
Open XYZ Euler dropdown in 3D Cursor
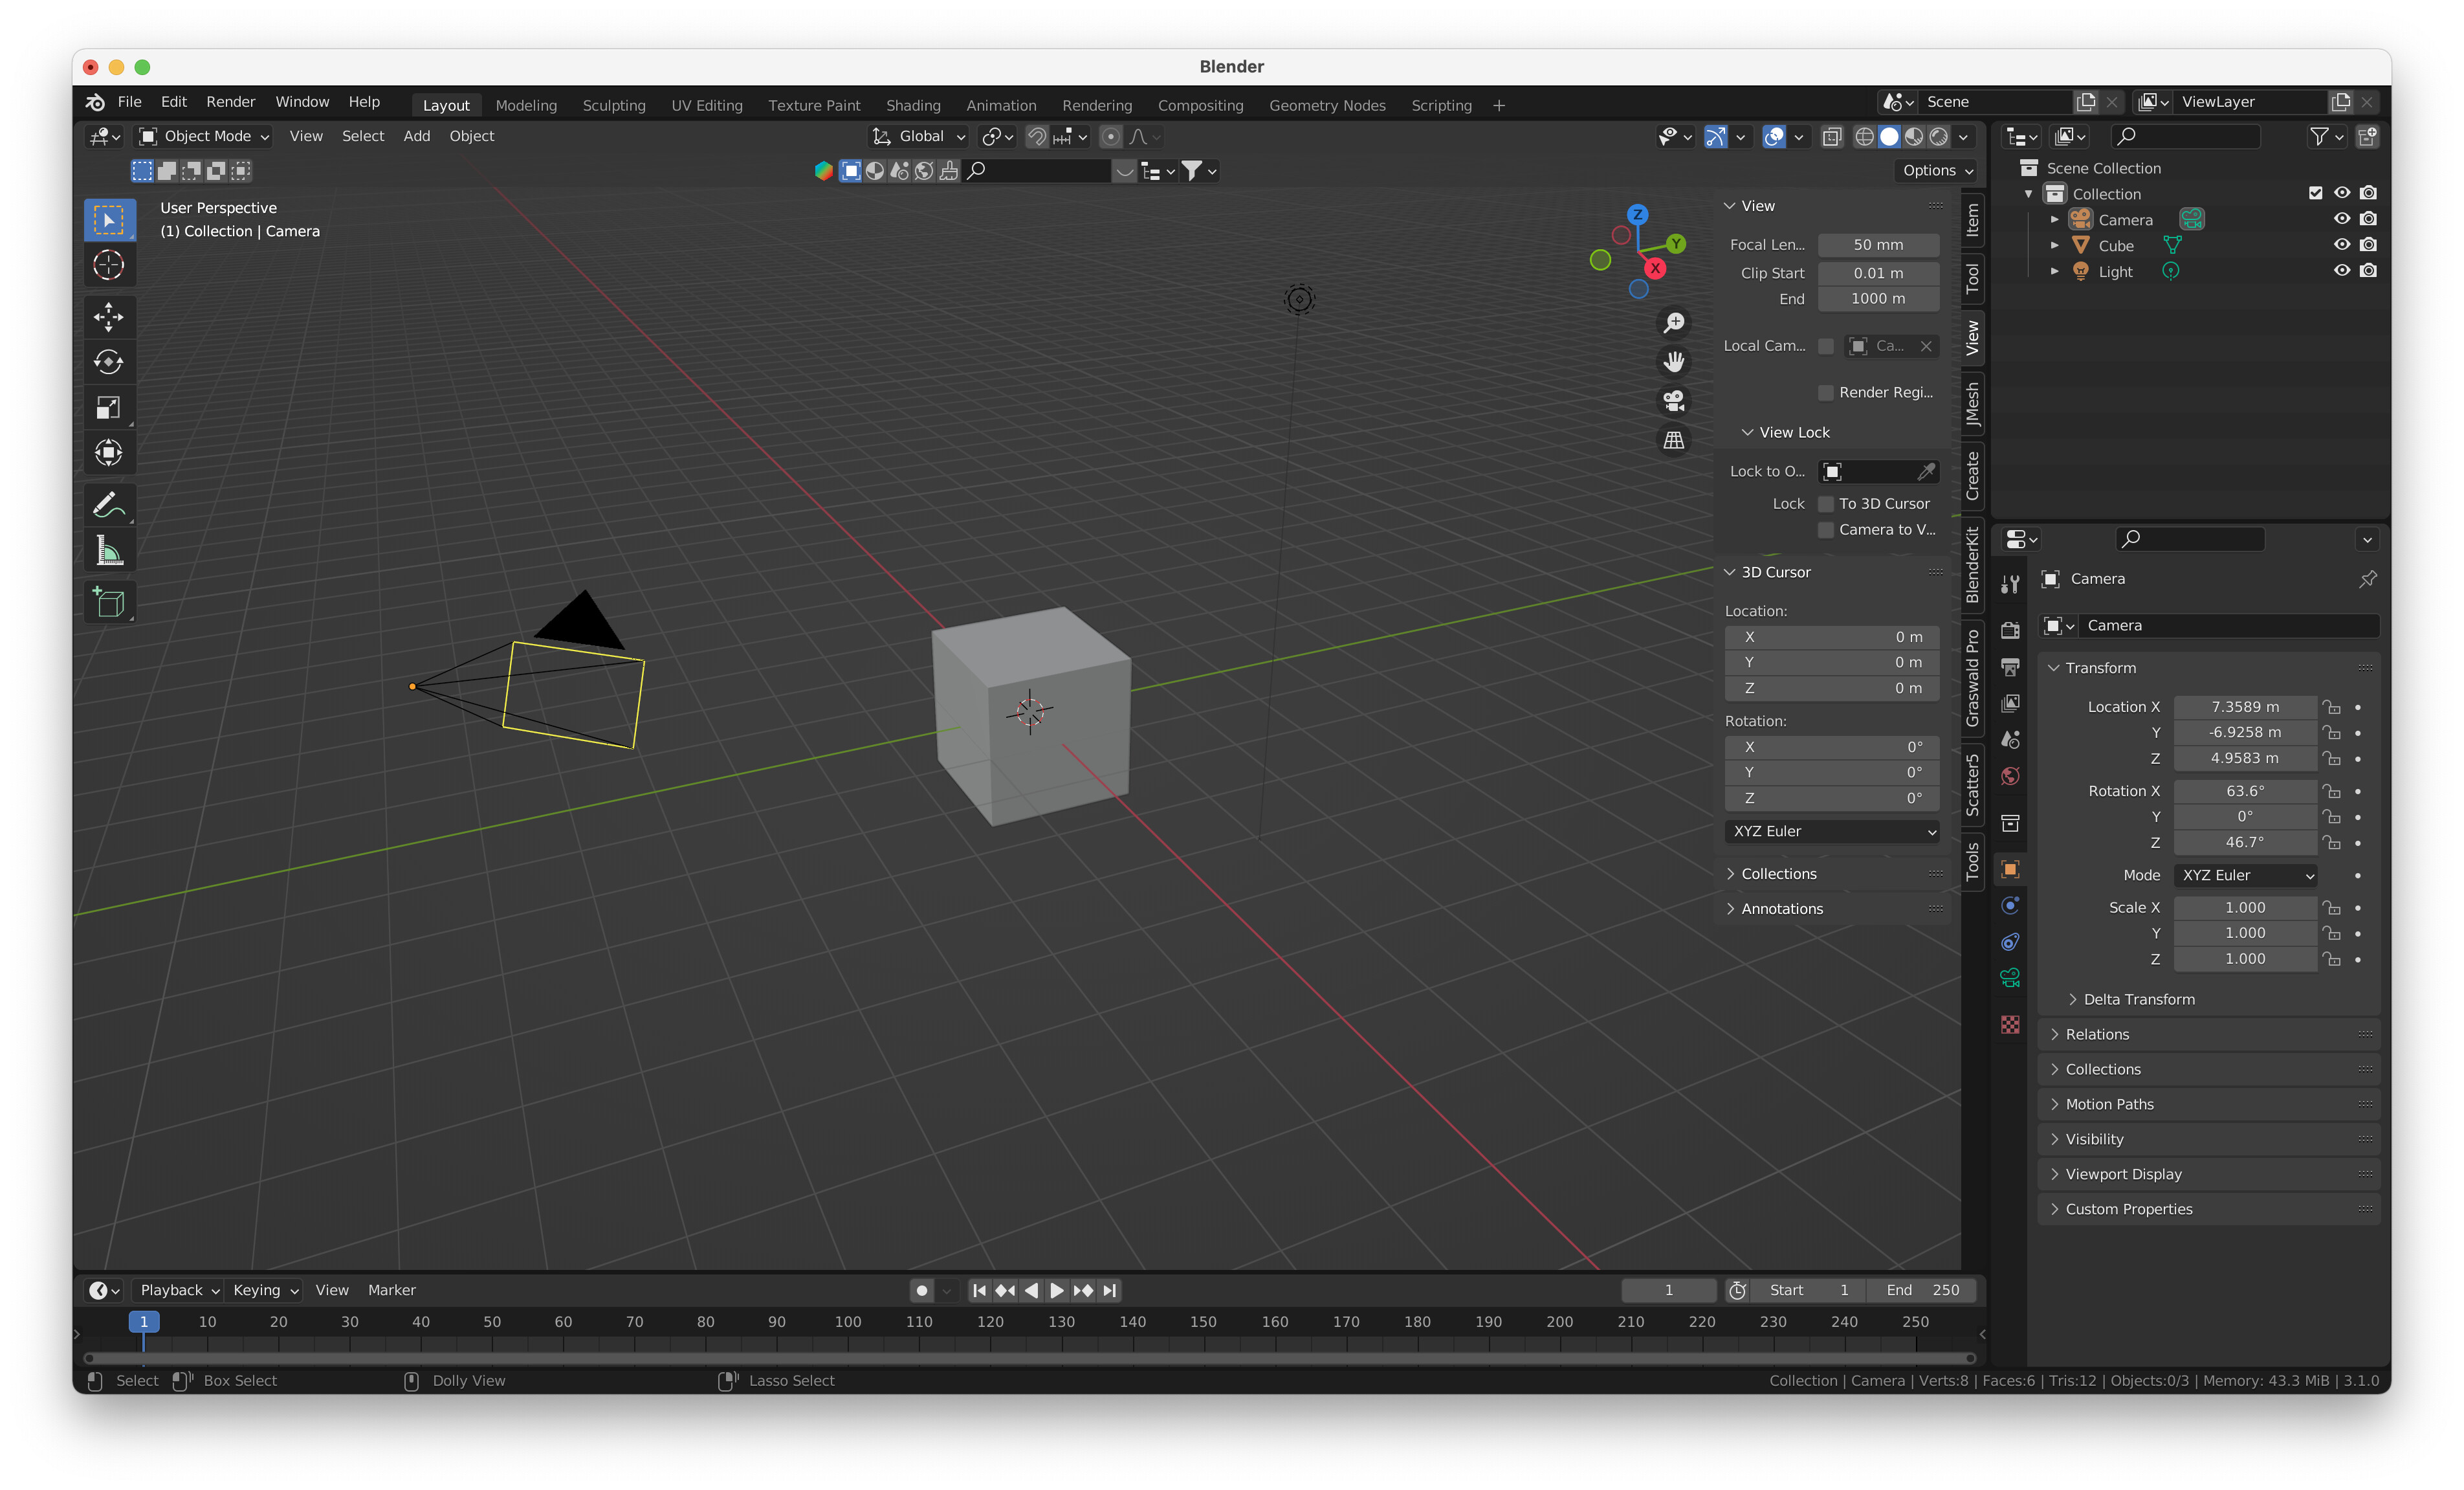1832,831
